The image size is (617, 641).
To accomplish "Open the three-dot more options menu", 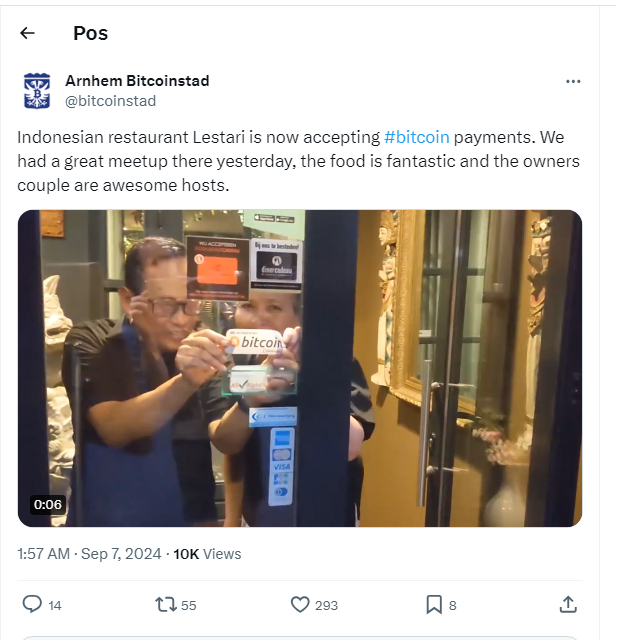I will tap(573, 81).
